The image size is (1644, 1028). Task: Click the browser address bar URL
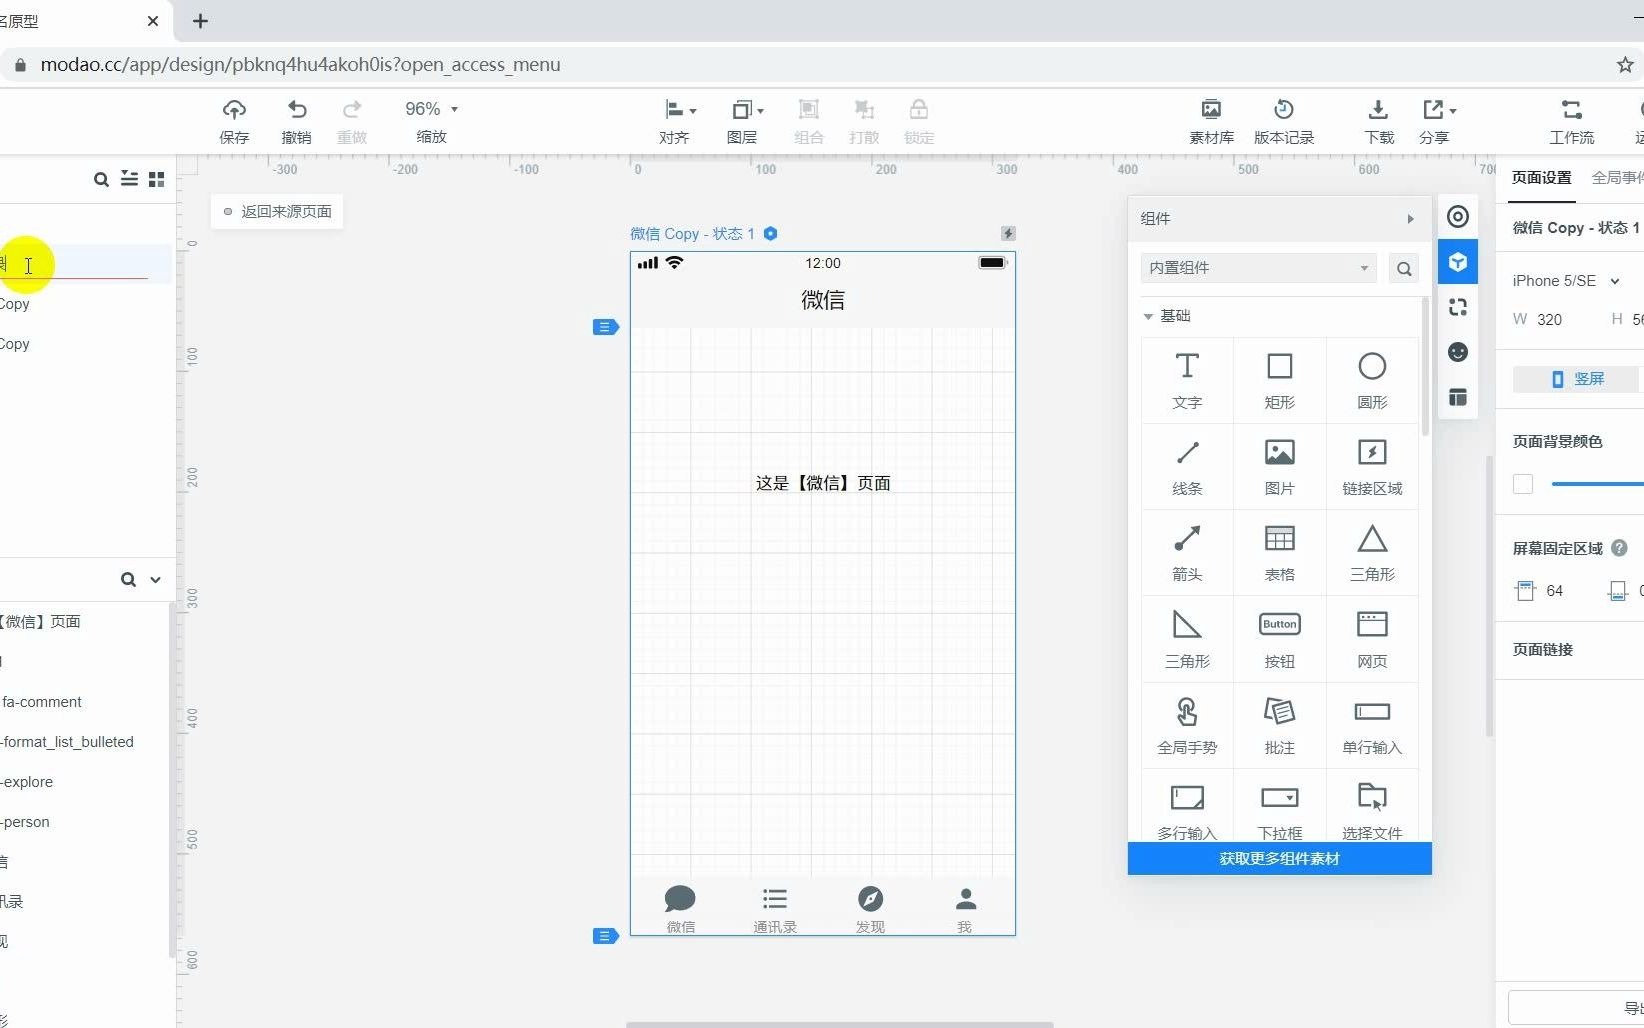[300, 65]
